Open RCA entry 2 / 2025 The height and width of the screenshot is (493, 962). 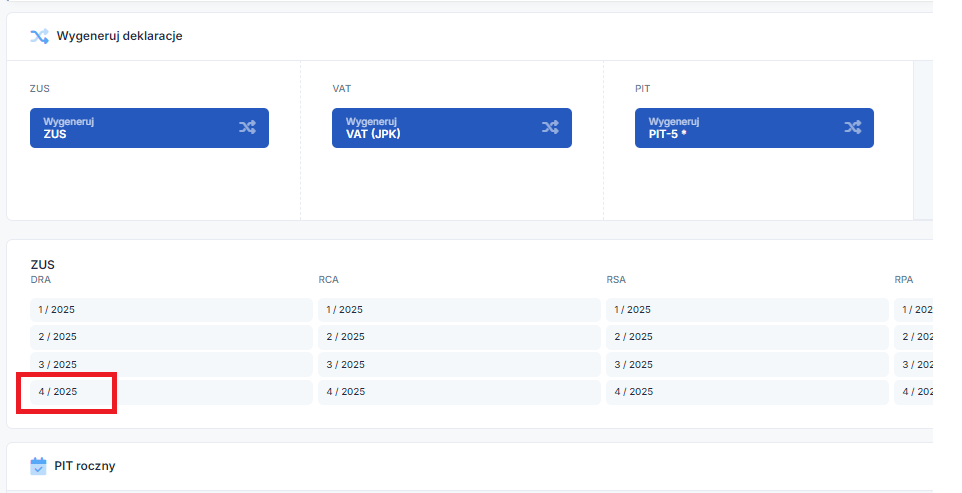pos(459,337)
